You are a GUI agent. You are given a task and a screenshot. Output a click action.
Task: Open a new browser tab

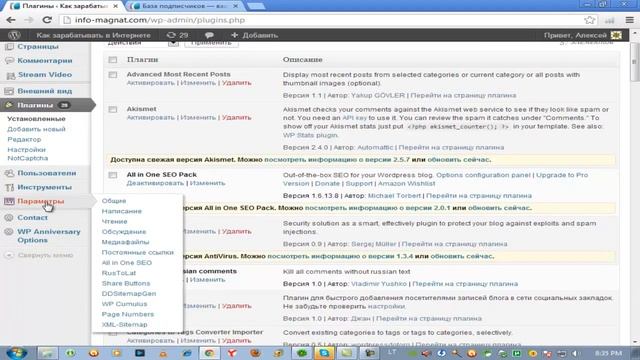tap(256, 6)
